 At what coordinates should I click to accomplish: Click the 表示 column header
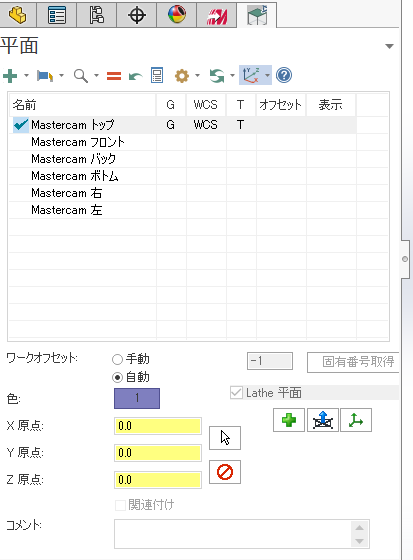pos(331,105)
